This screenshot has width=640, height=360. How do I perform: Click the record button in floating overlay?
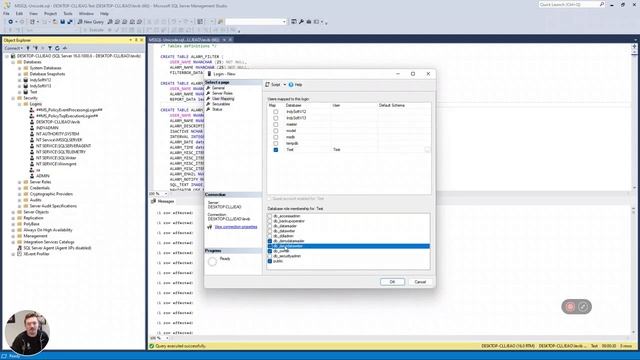(570, 307)
